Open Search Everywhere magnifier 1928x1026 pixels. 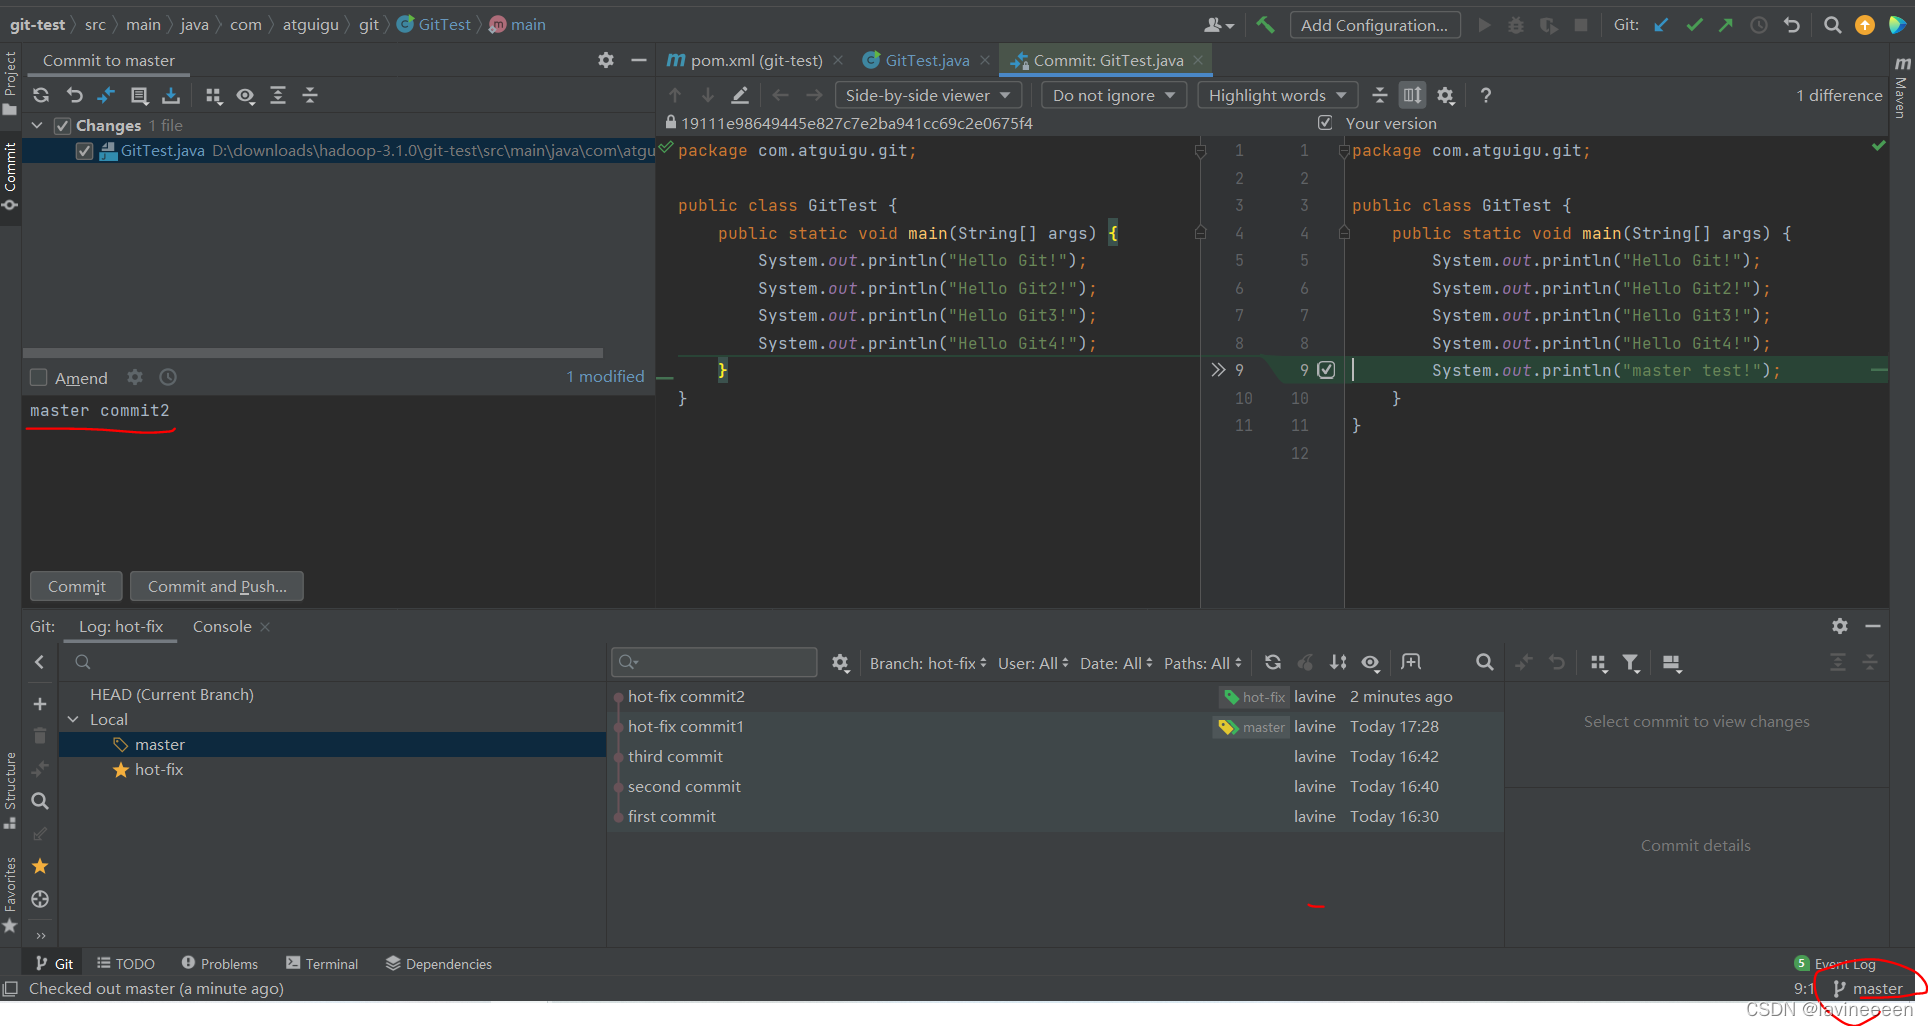coord(1832,25)
